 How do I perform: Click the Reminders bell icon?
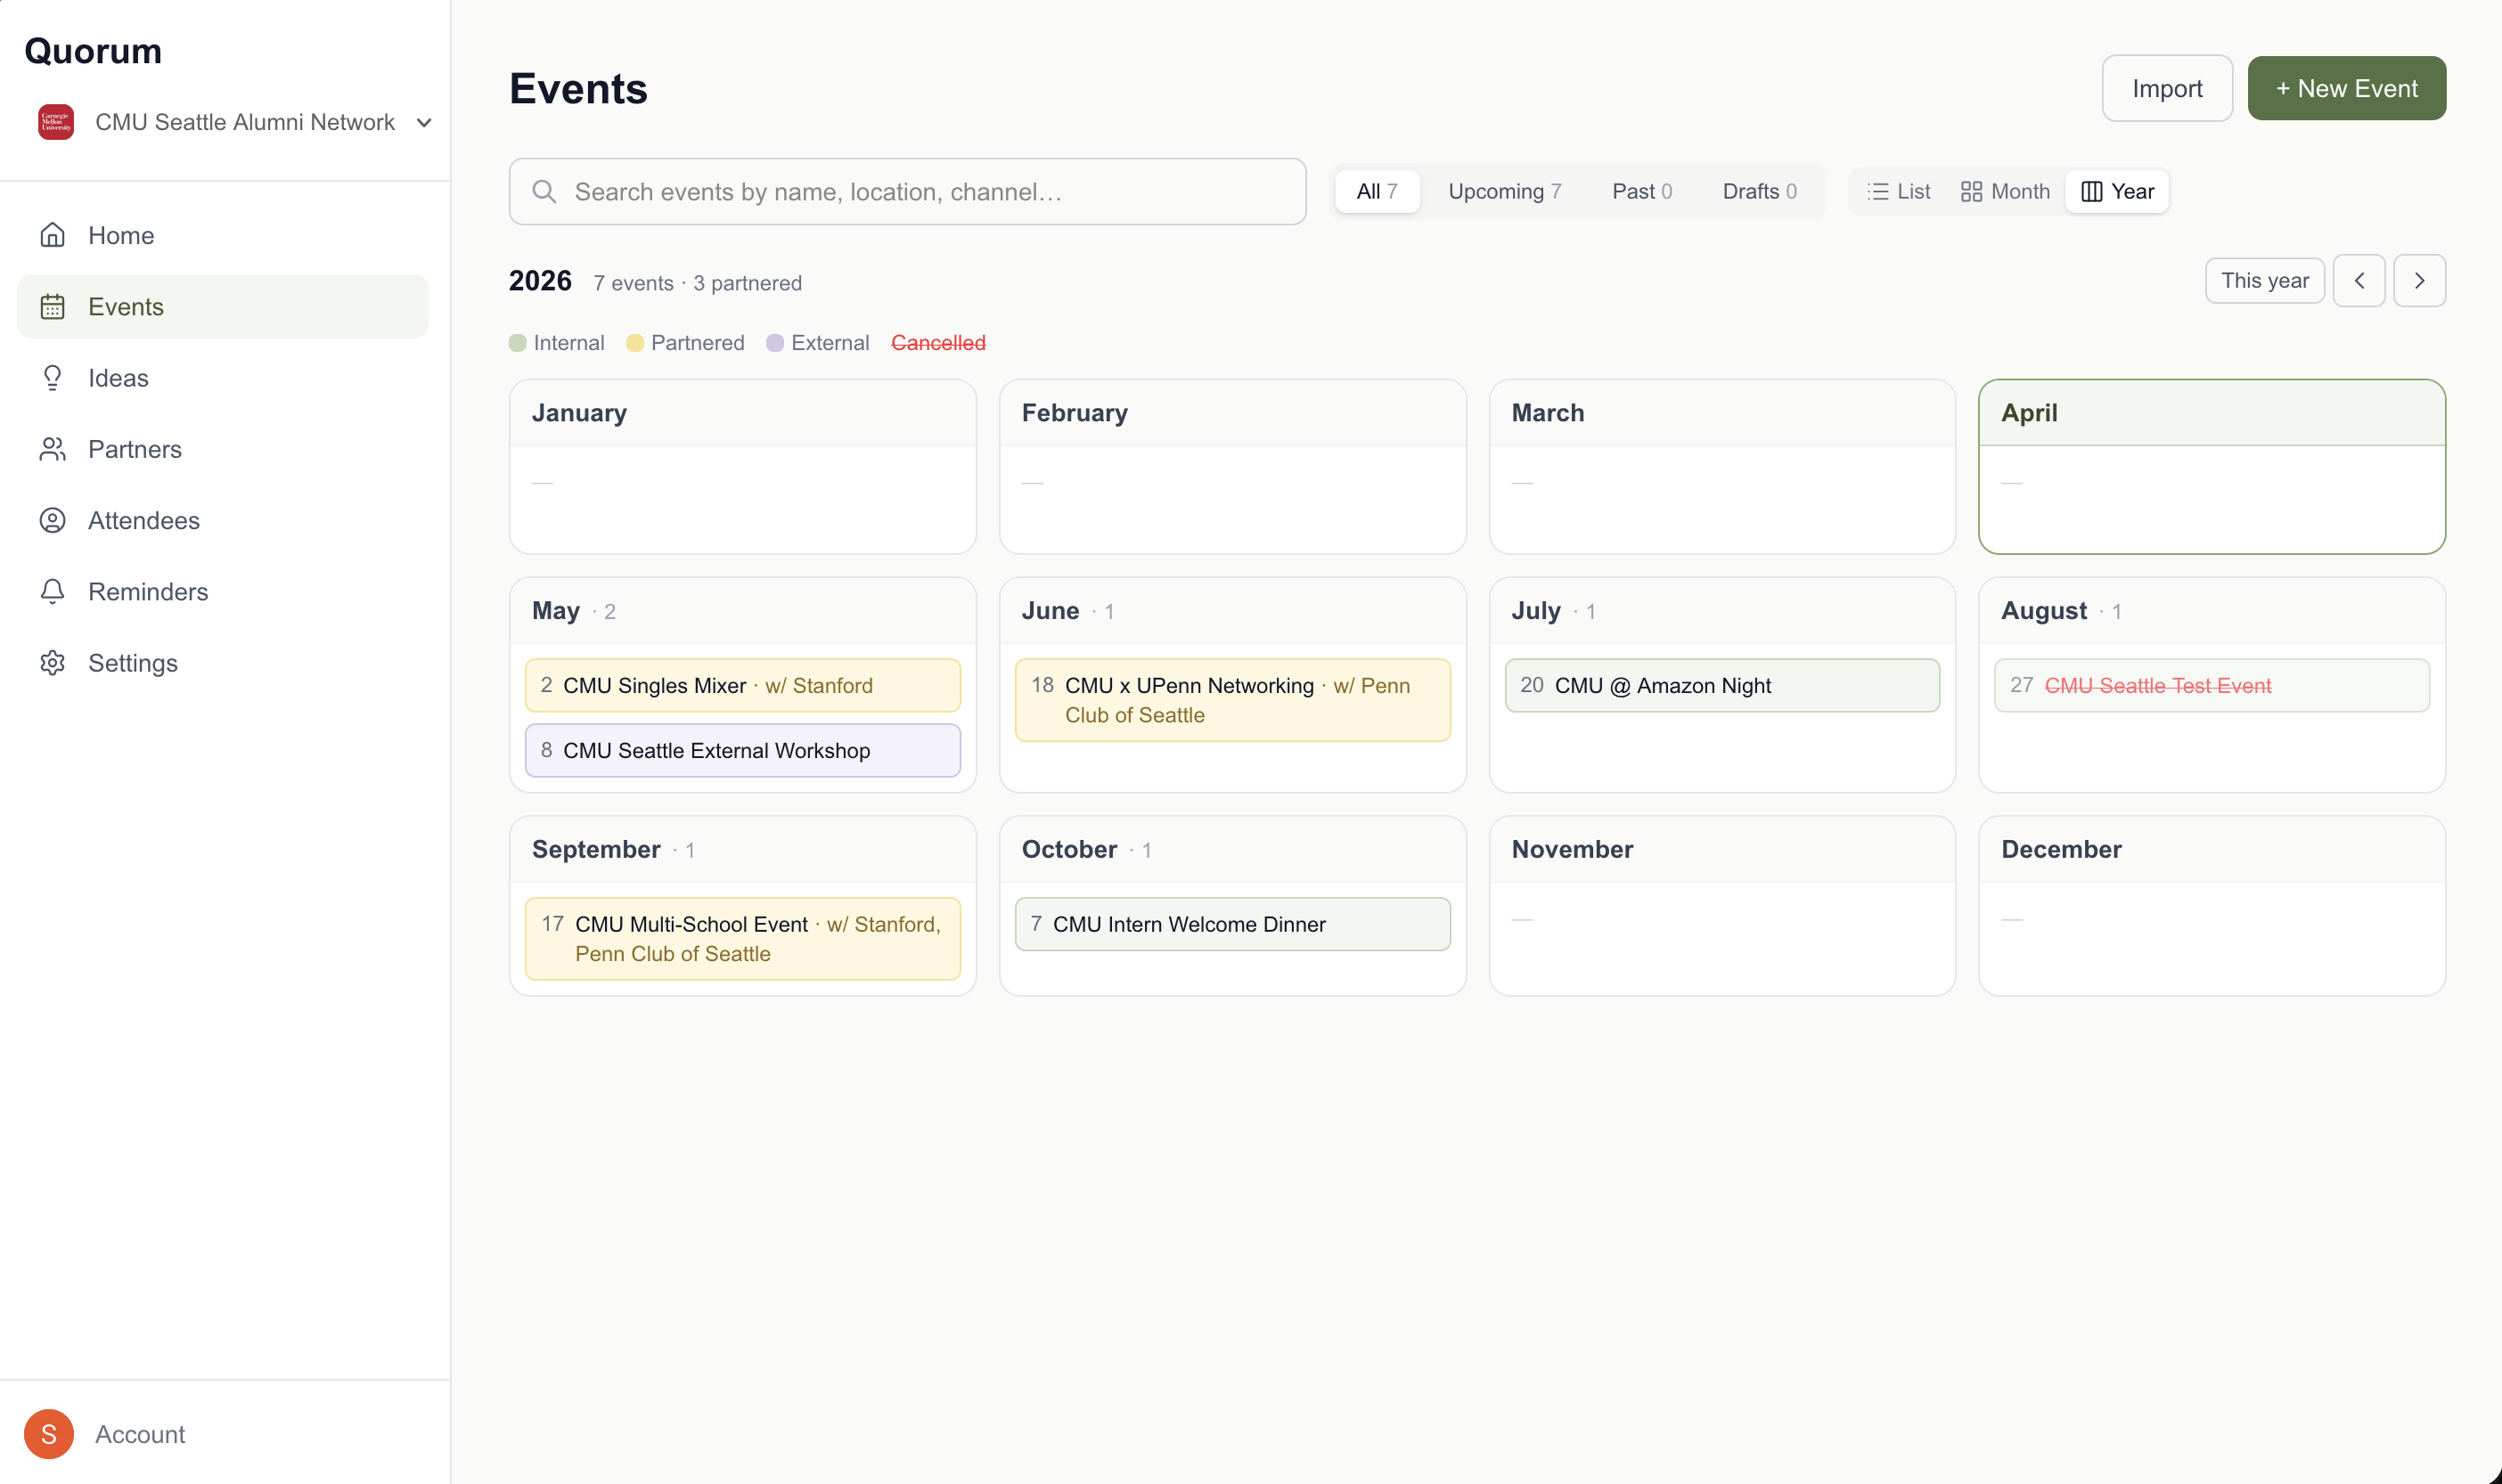pyautogui.click(x=52, y=591)
